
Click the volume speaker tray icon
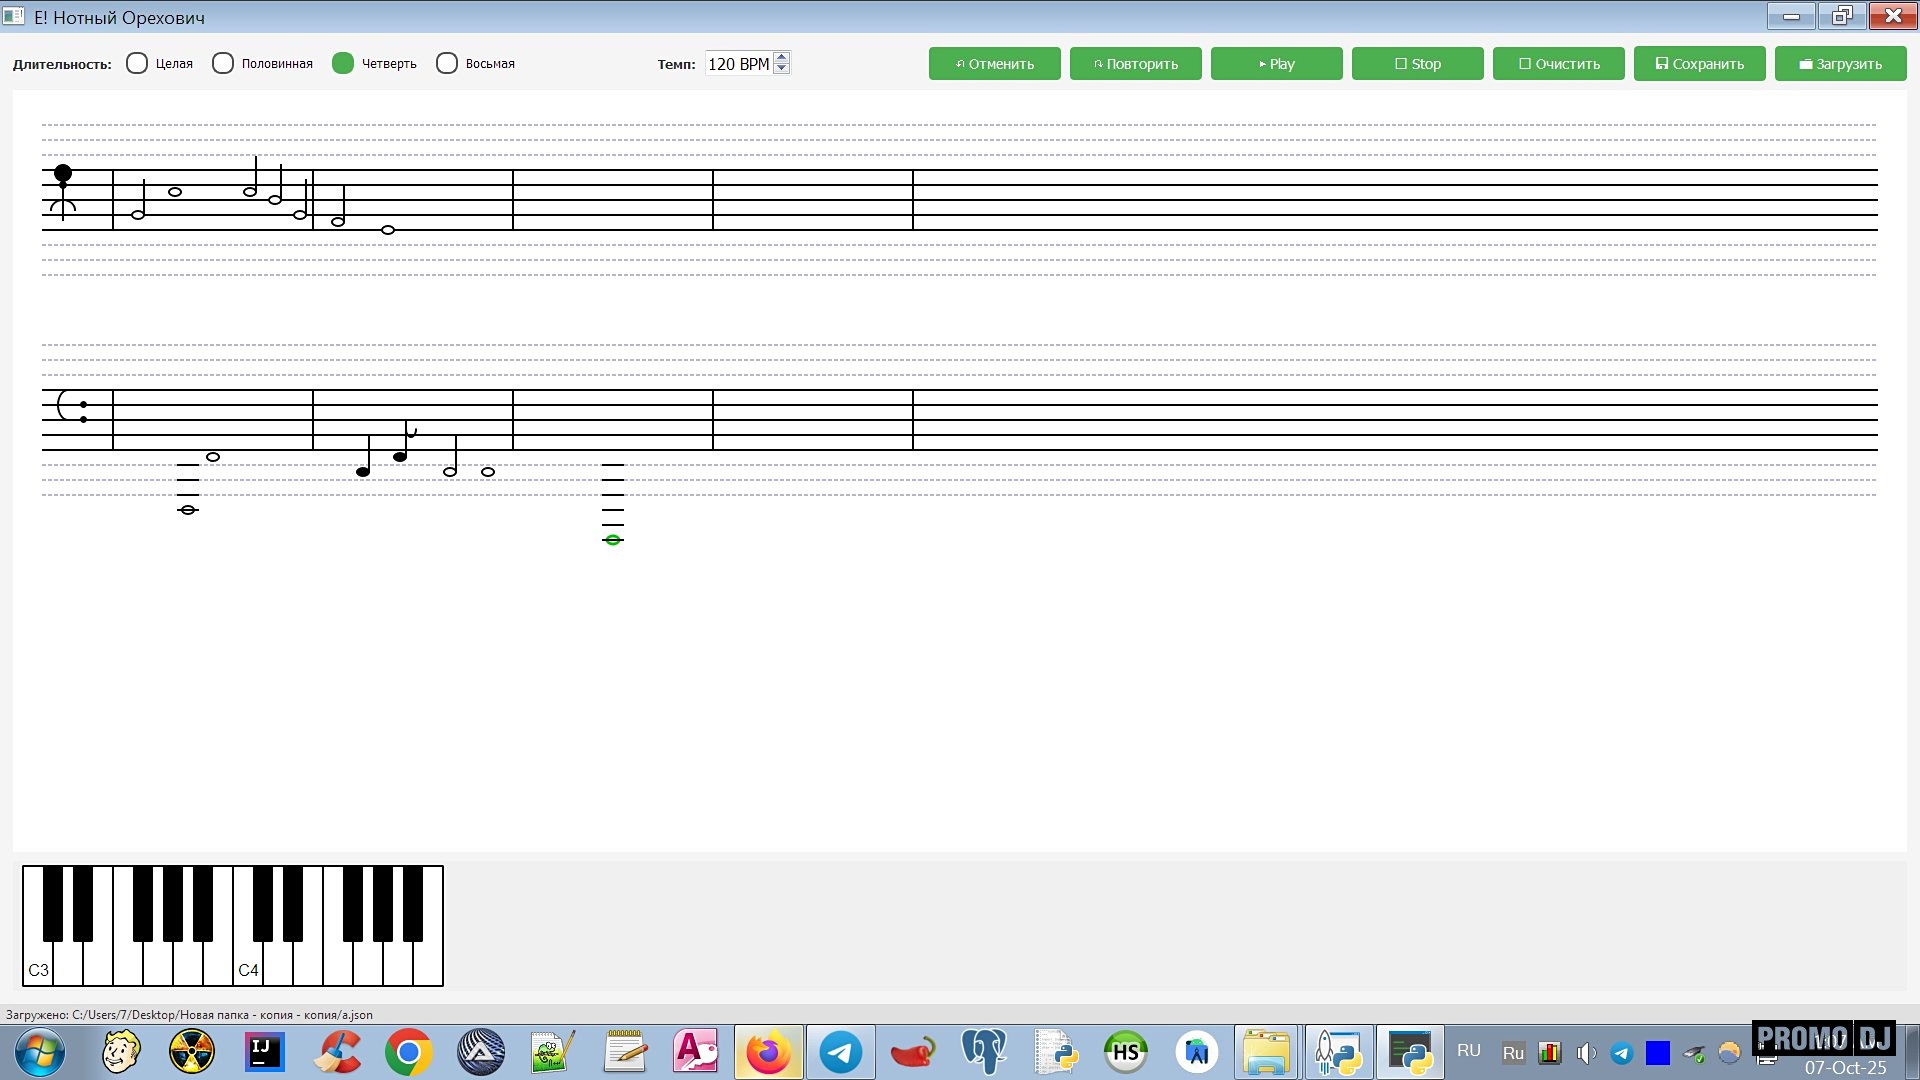(1586, 1053)
